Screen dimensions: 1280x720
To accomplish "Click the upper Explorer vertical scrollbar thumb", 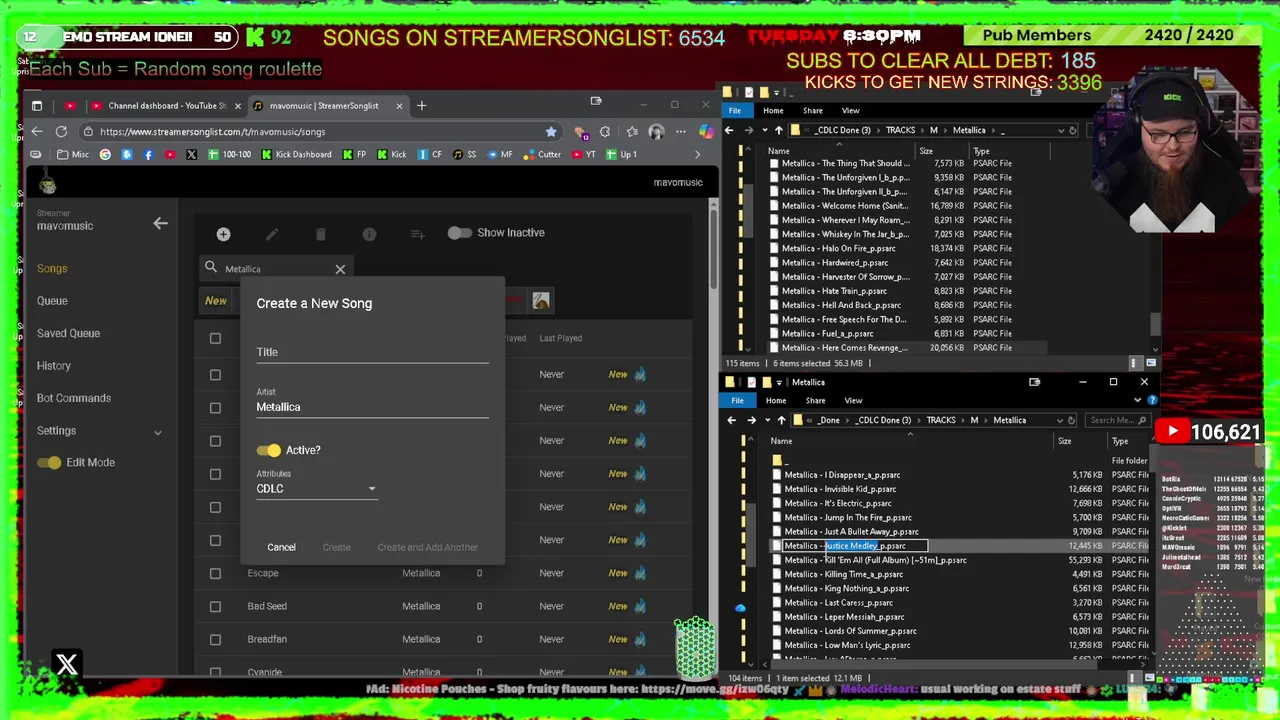I will pos(1155,324).
